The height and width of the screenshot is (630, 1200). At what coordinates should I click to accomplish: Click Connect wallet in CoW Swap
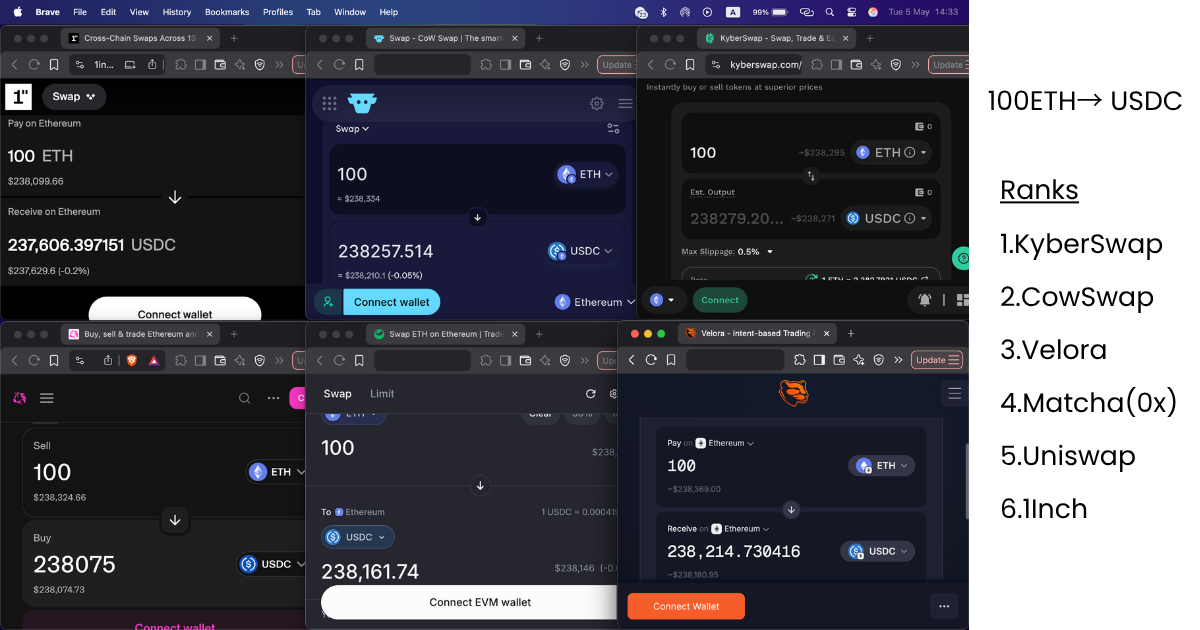[391, 302]
